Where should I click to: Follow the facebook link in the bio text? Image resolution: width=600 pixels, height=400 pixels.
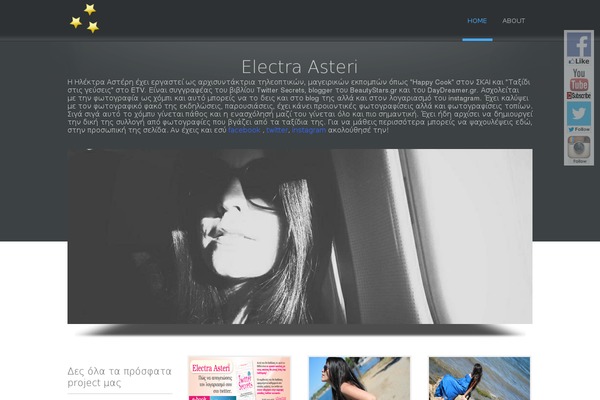244,130
